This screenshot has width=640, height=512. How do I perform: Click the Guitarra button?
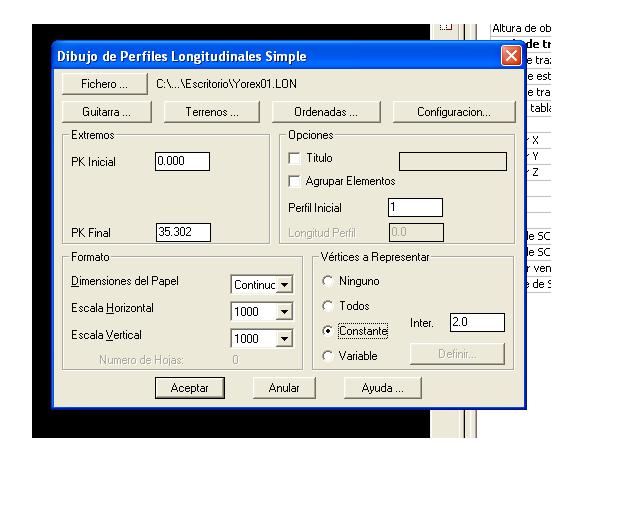[x=107, y=112]
